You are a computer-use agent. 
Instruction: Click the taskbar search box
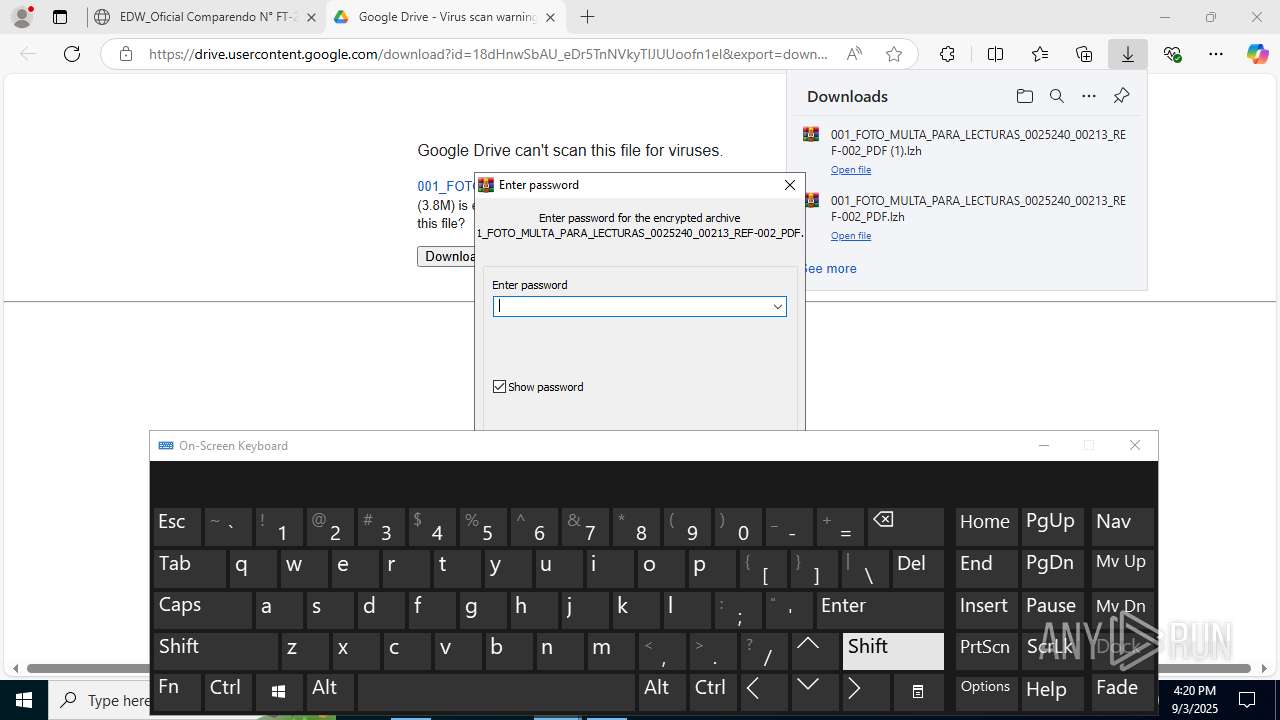point(100,700)
